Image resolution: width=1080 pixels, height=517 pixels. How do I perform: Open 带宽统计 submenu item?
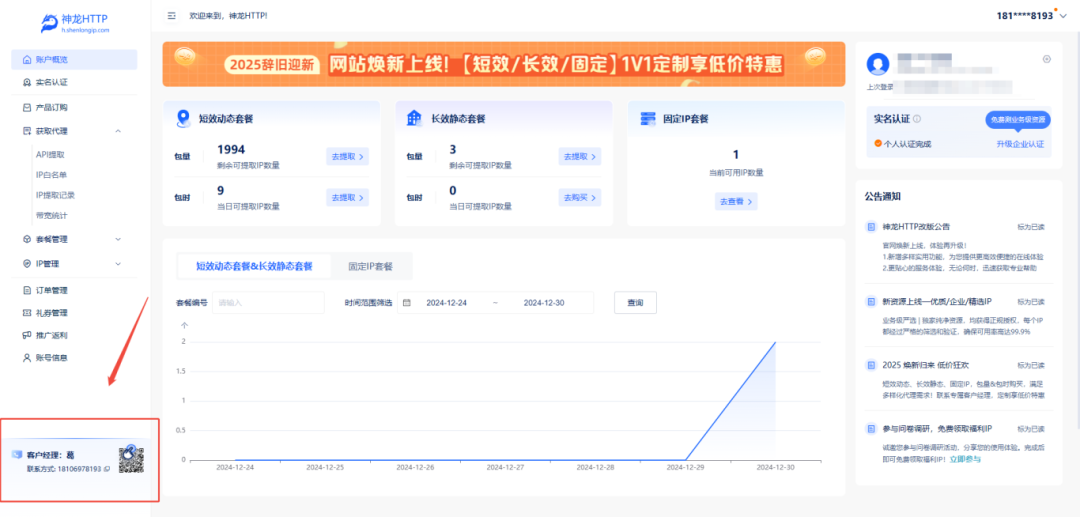pyautogui.click(x=52, y=215)
